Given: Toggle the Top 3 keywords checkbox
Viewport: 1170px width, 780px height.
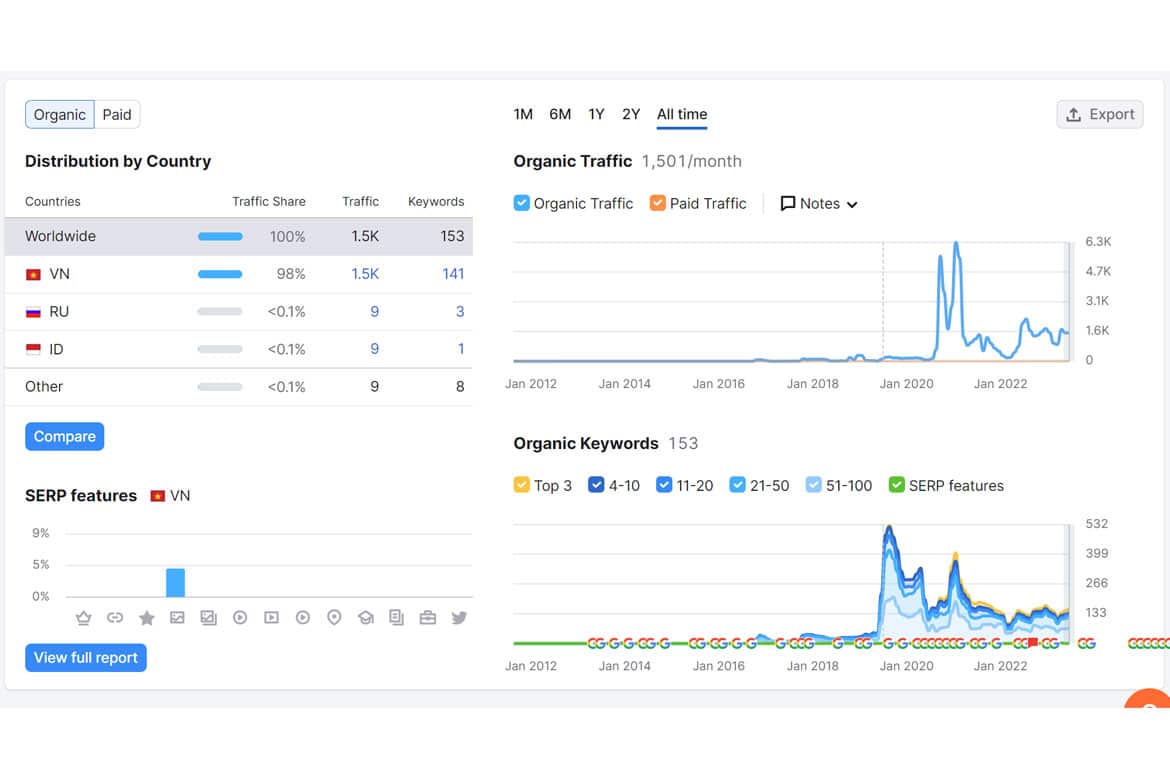Looking at the screenshot, I should pyautogui.click(x=522, y=485).
